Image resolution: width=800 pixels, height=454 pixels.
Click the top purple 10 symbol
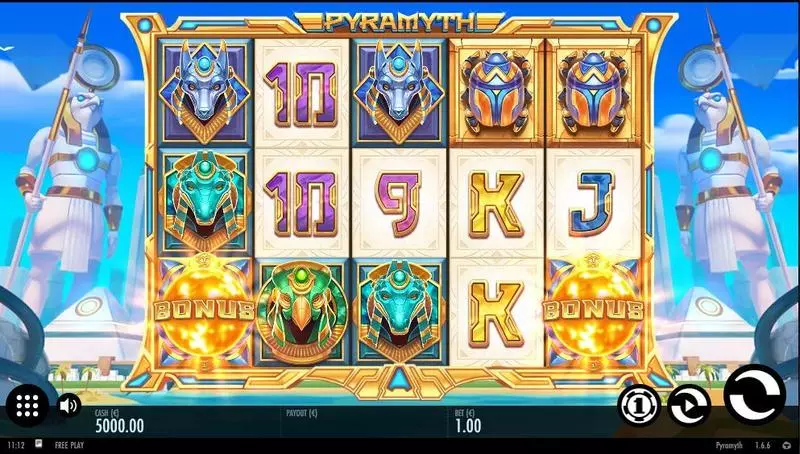point(302,94)
